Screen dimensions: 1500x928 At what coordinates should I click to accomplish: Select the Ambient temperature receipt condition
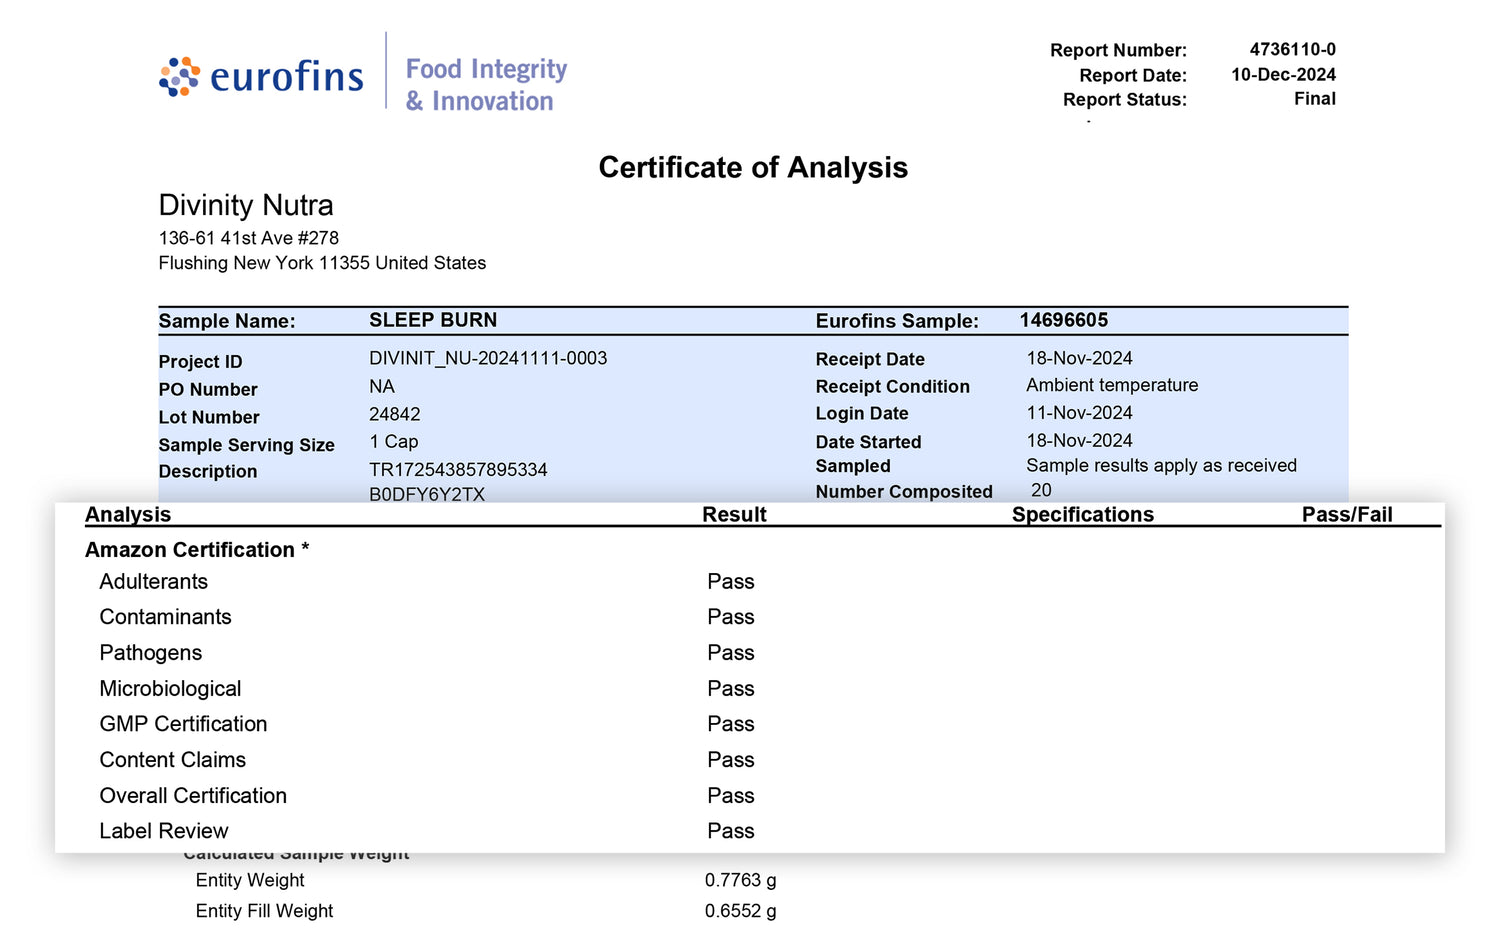(x=1111, y=385)
